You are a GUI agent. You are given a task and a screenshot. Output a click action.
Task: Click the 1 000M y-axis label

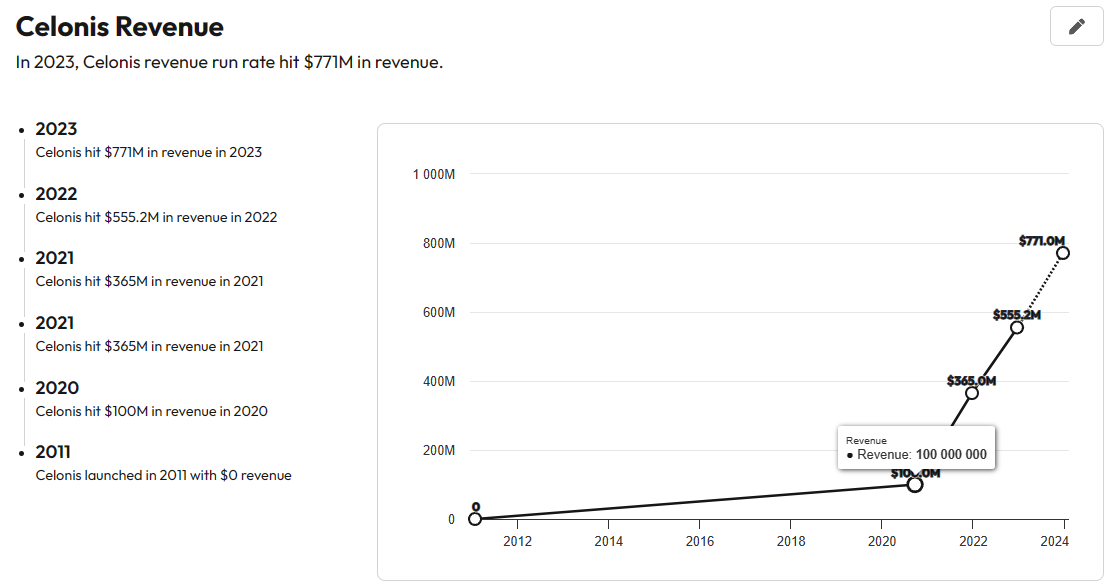434,175
